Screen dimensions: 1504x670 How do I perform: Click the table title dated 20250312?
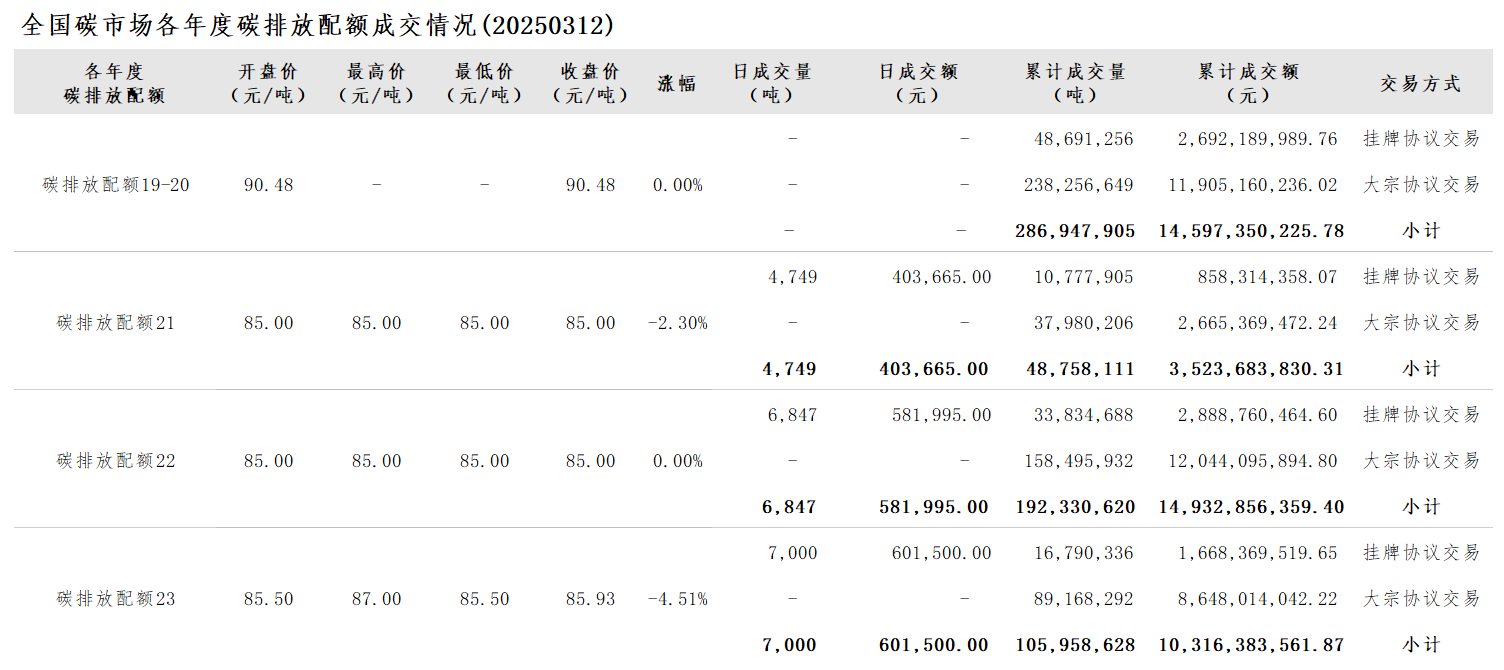point(318,25)
